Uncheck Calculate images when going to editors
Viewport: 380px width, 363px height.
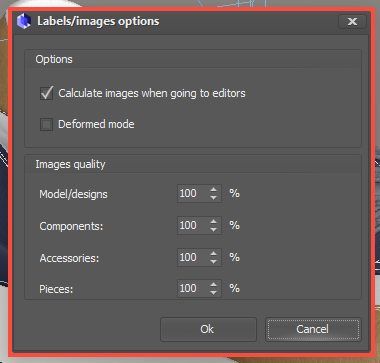pos(46,93)
